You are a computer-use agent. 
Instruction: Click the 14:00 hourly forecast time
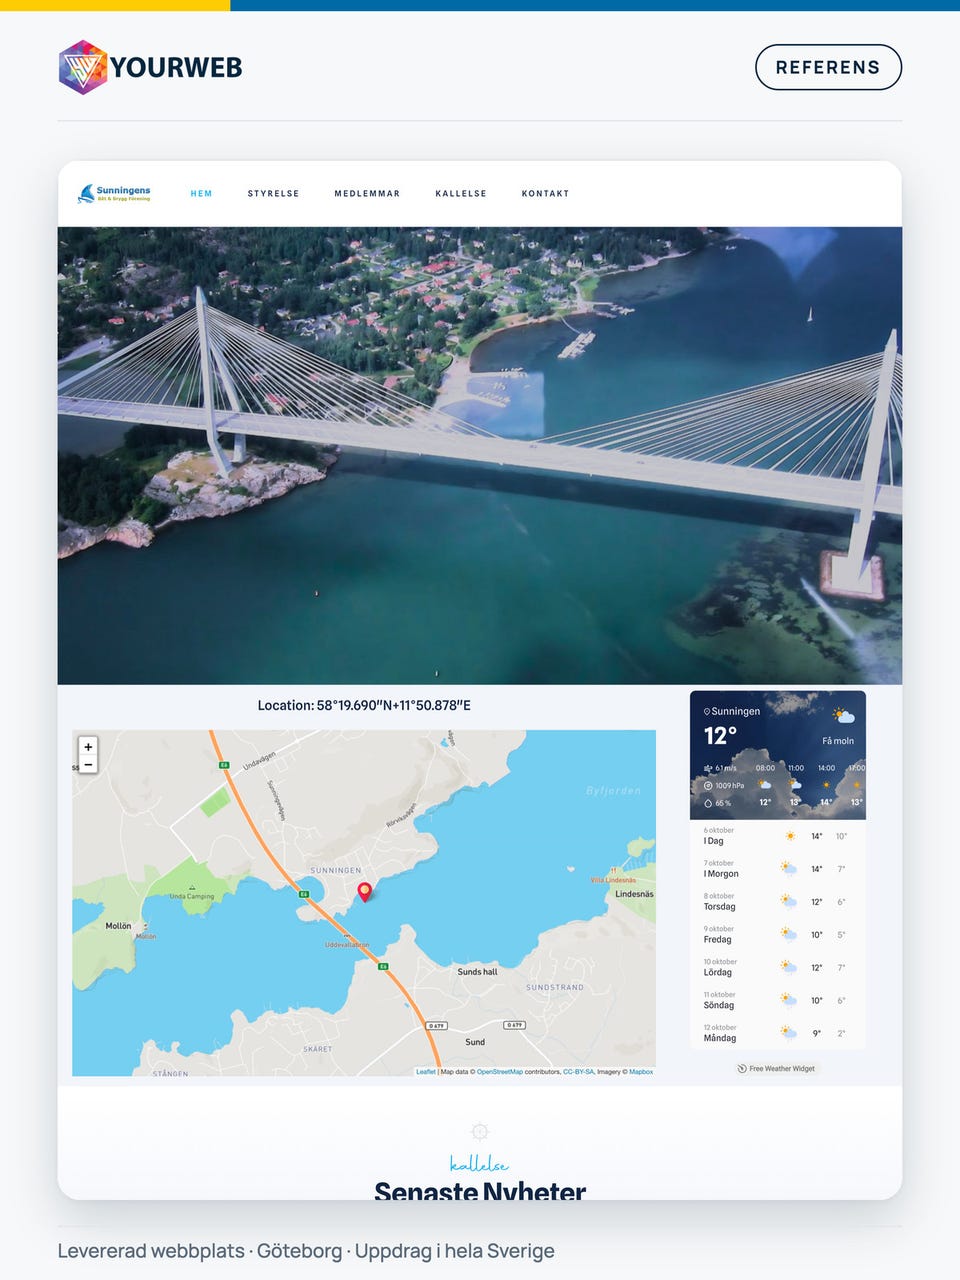pyautogui.click(x=826, y=768)
